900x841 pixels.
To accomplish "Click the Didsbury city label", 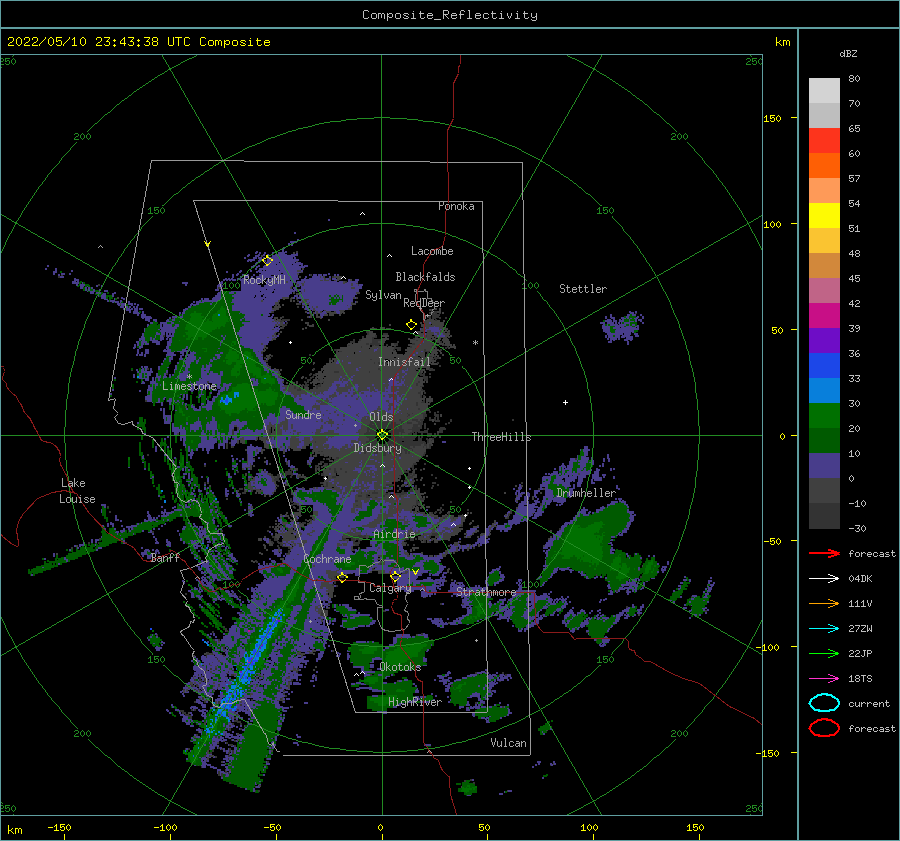I will tap(378, 448).
